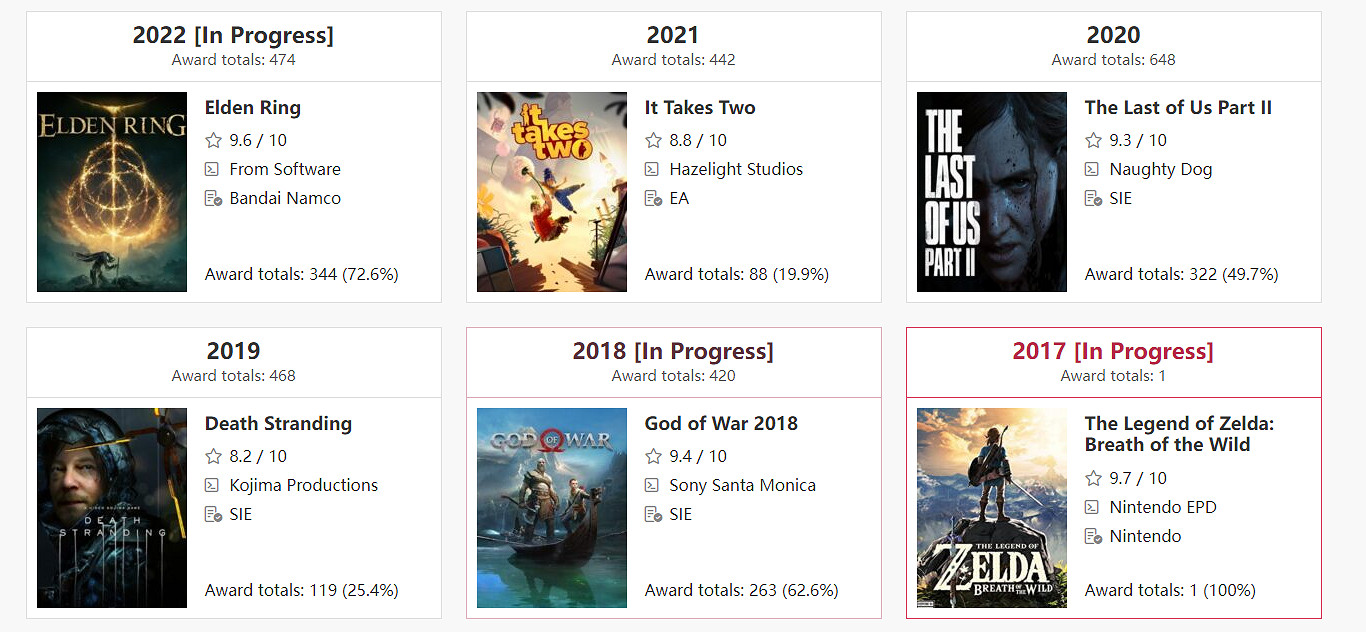The height and width of the screenshot is (632, 1366).
Task: Select the It Takes Two cover art
Action: click(552, 192)
